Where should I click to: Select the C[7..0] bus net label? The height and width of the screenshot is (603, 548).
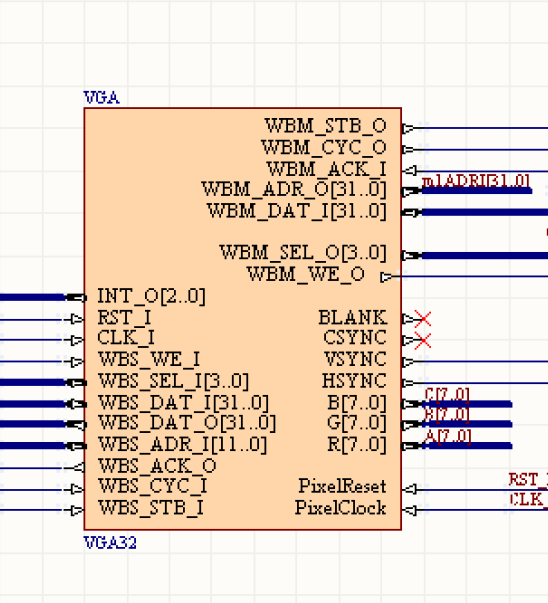[447, 395]
